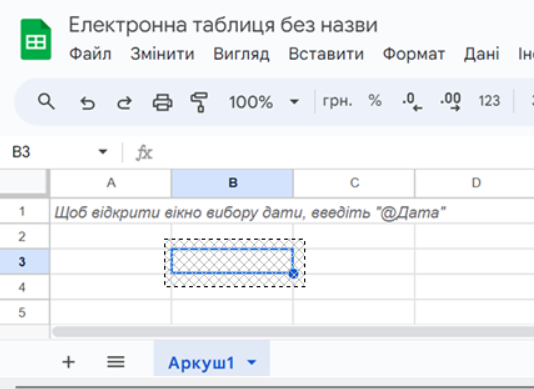Format the cell as percent
The image size is (534, 389).
(375, 101)
